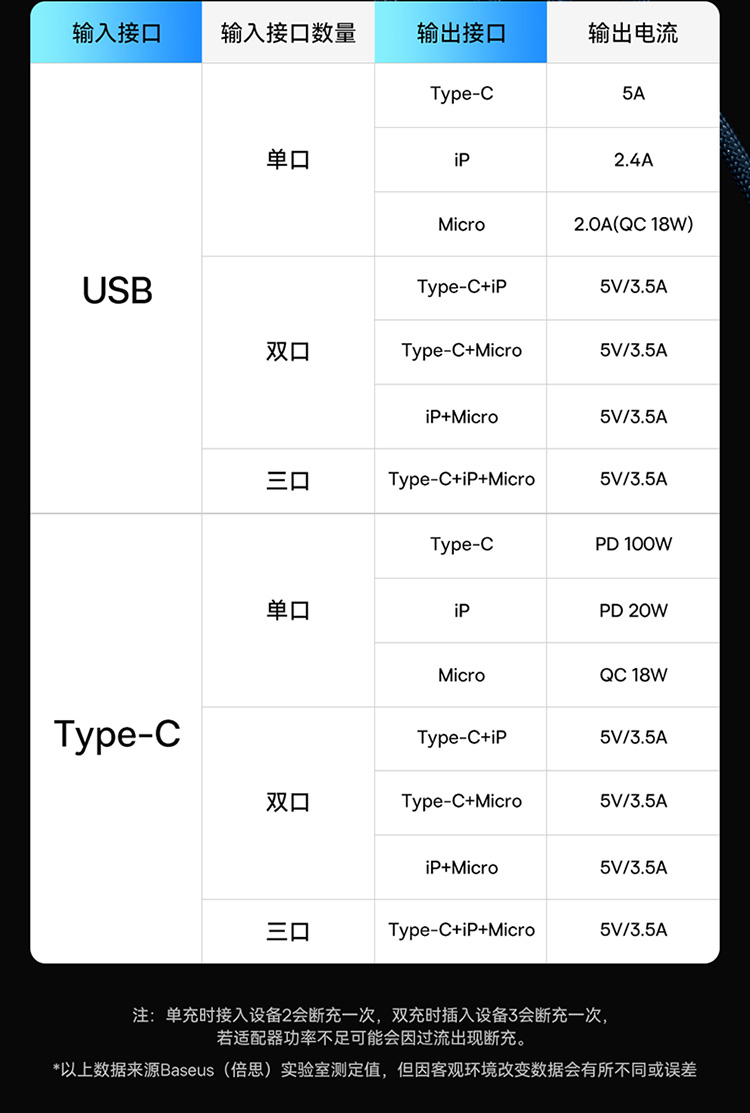Click the large Type-C input interface cell
The height and width of the screenshot is (1113, 750).
click(117, 735)
